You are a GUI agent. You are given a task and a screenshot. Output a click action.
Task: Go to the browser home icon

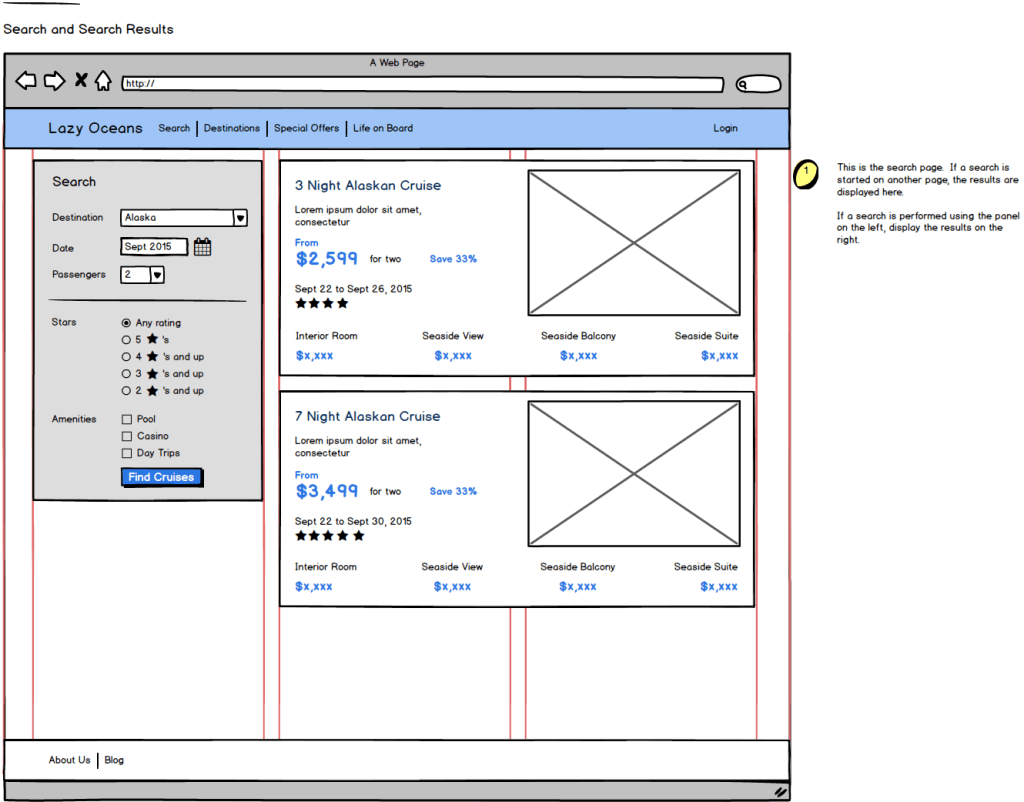(103, 81)
